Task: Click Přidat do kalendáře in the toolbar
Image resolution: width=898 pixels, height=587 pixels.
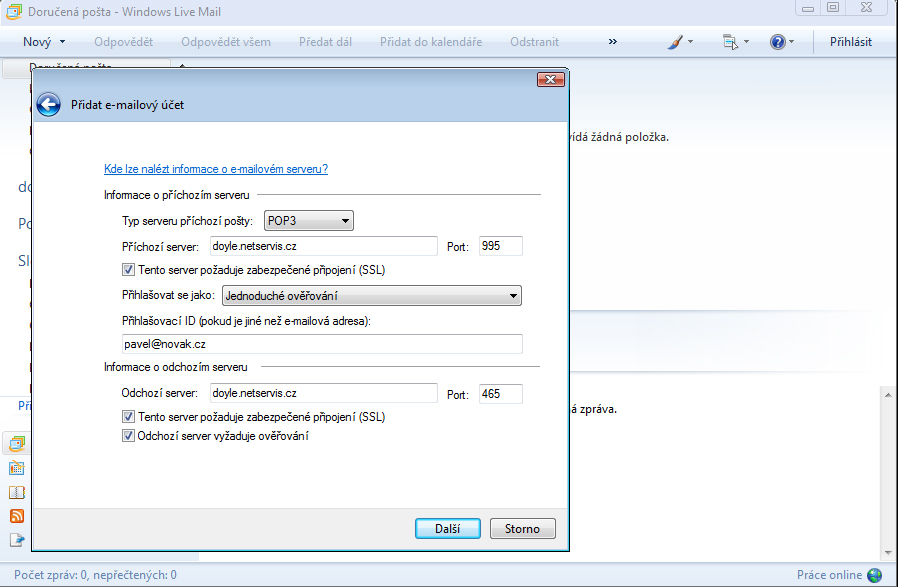Action: 431,42
